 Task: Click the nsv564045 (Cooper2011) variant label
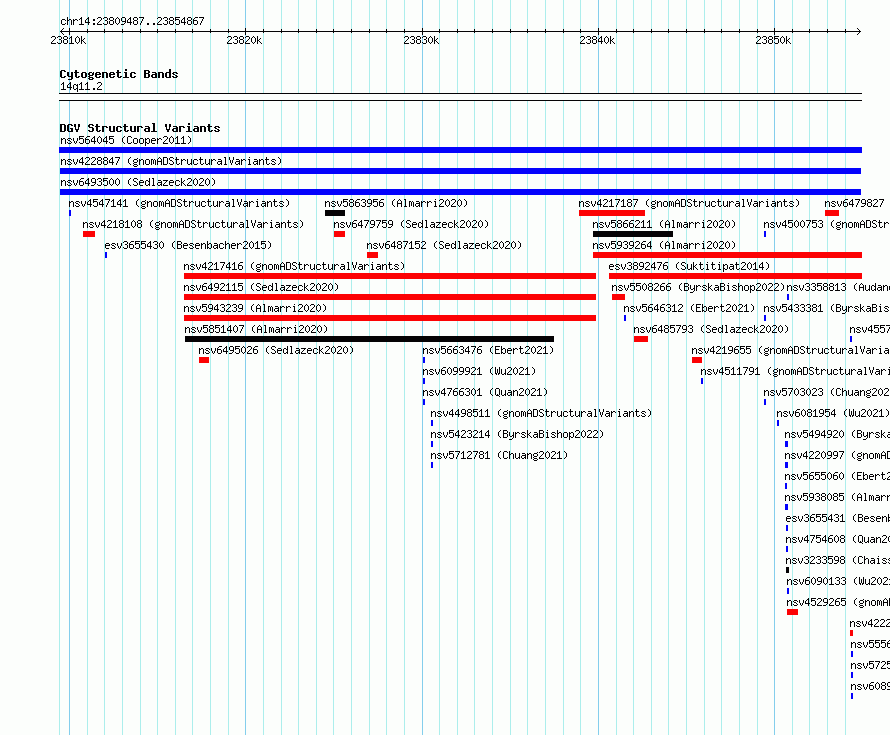[126, 140]
